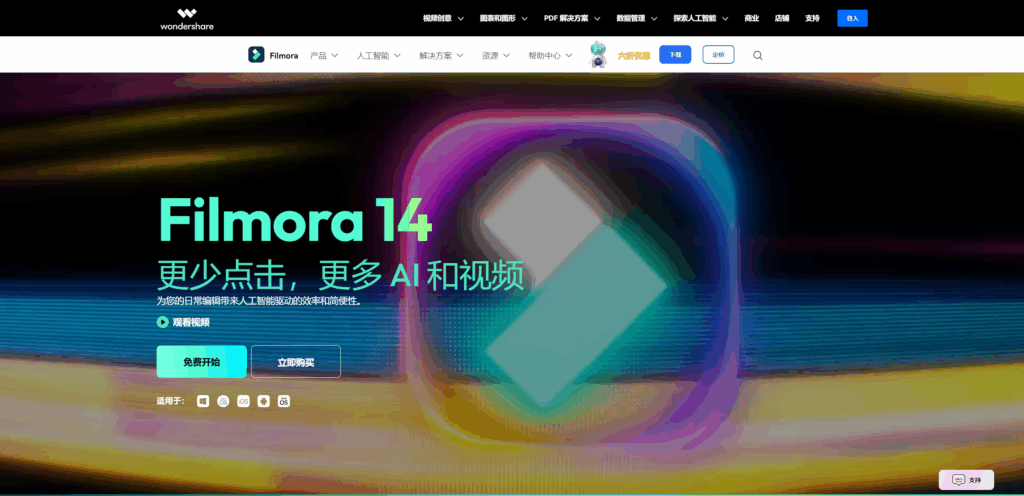Select the iPadOS platform icon

click(283, 401)
